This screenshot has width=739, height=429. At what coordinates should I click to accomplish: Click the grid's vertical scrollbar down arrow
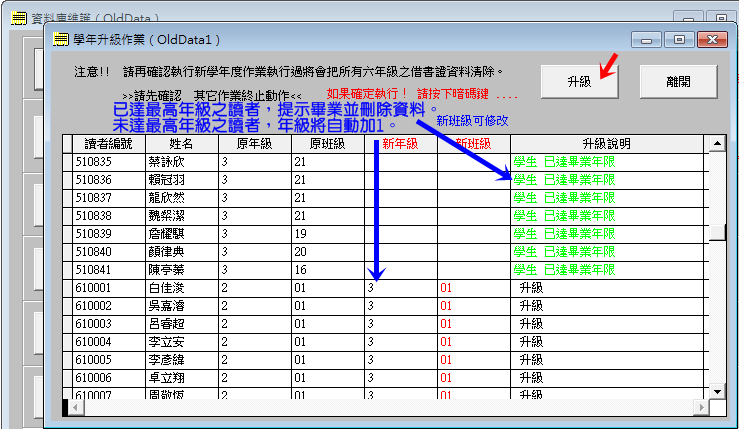coord(717,391)
